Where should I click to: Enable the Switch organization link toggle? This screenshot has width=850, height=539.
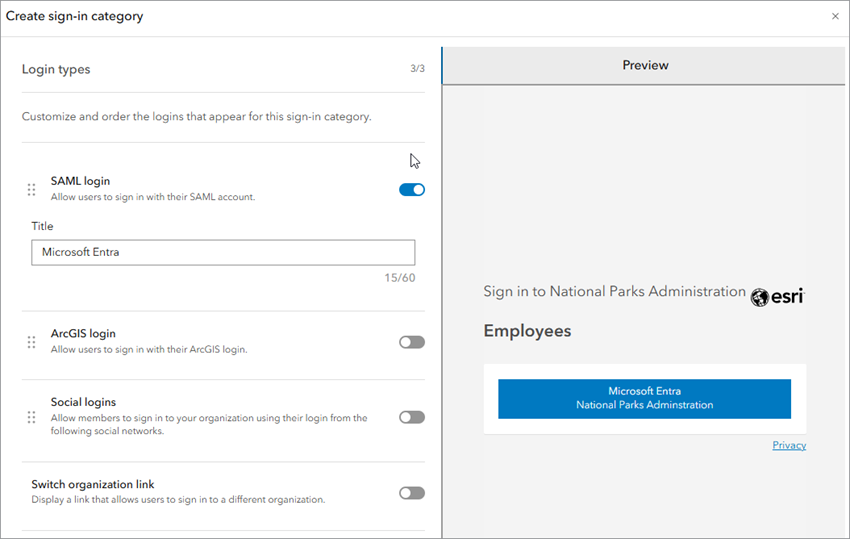[x=412, y=493]
